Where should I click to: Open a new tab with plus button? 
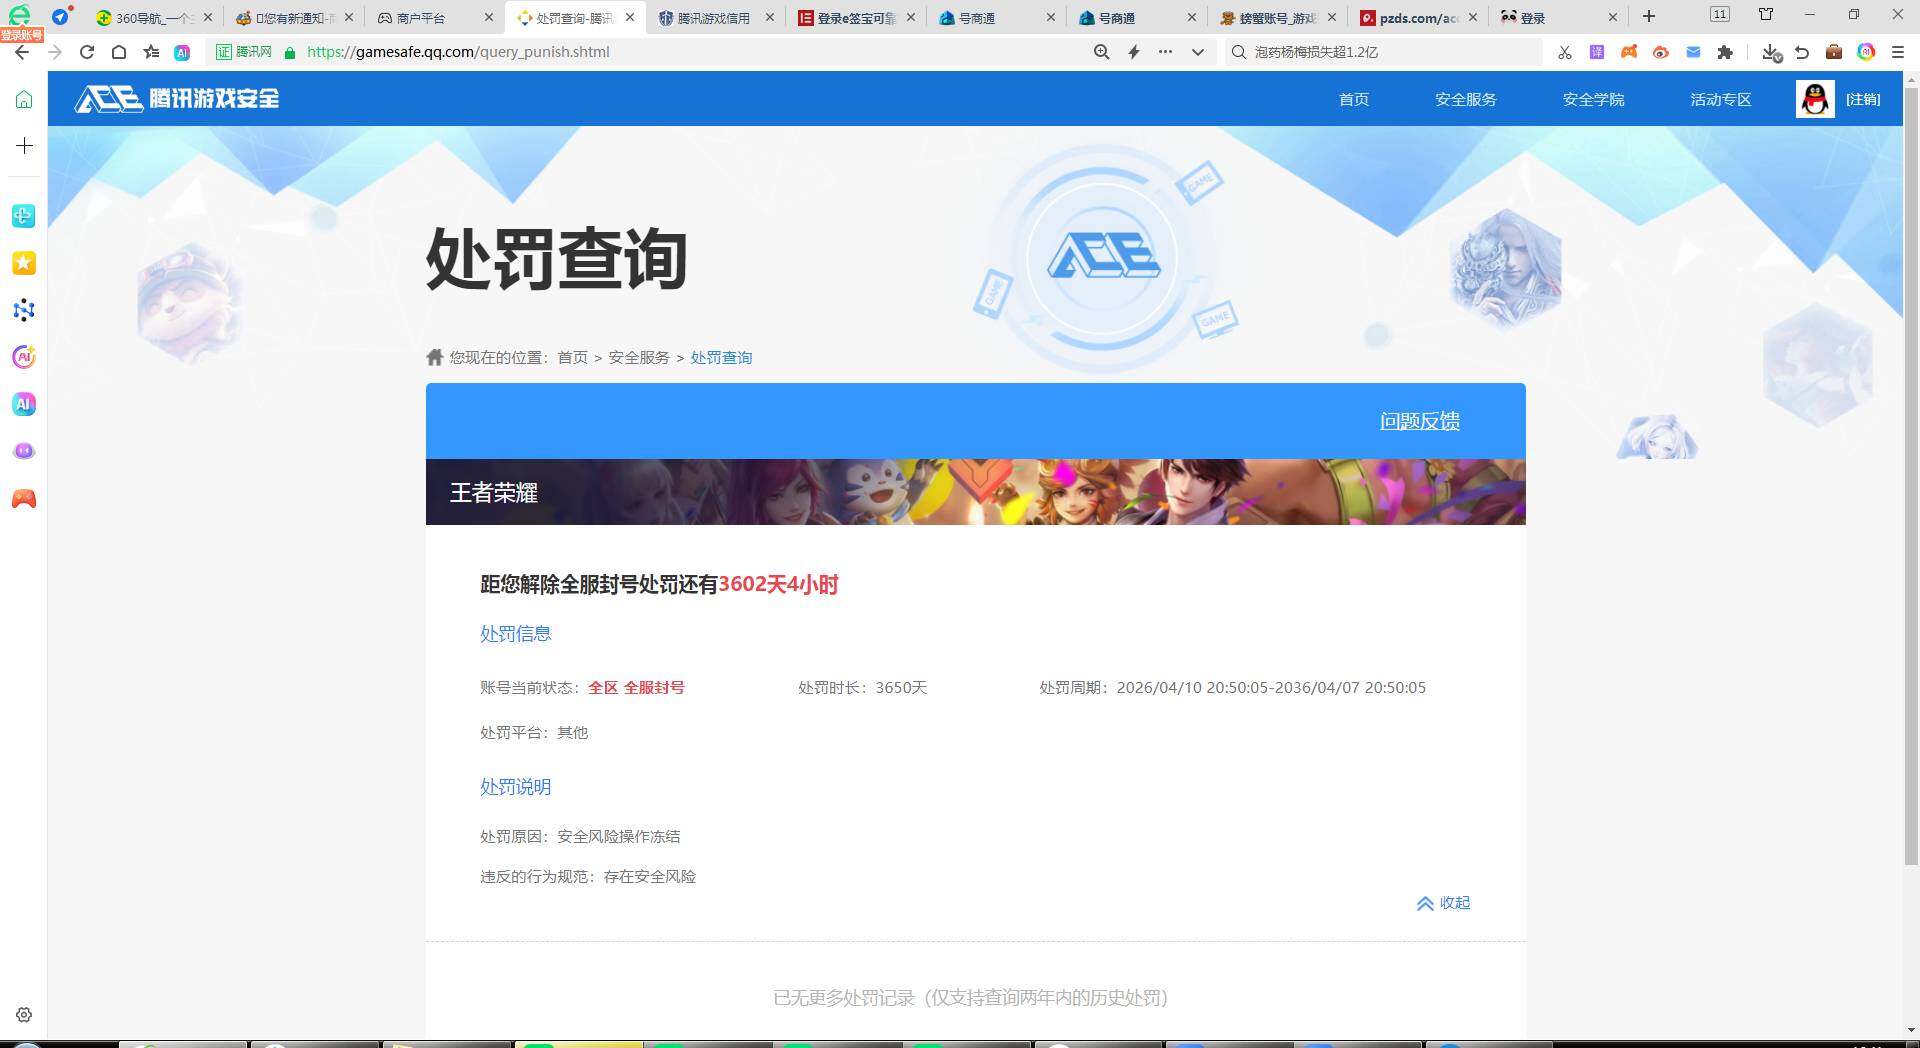tap(1649, 16)
